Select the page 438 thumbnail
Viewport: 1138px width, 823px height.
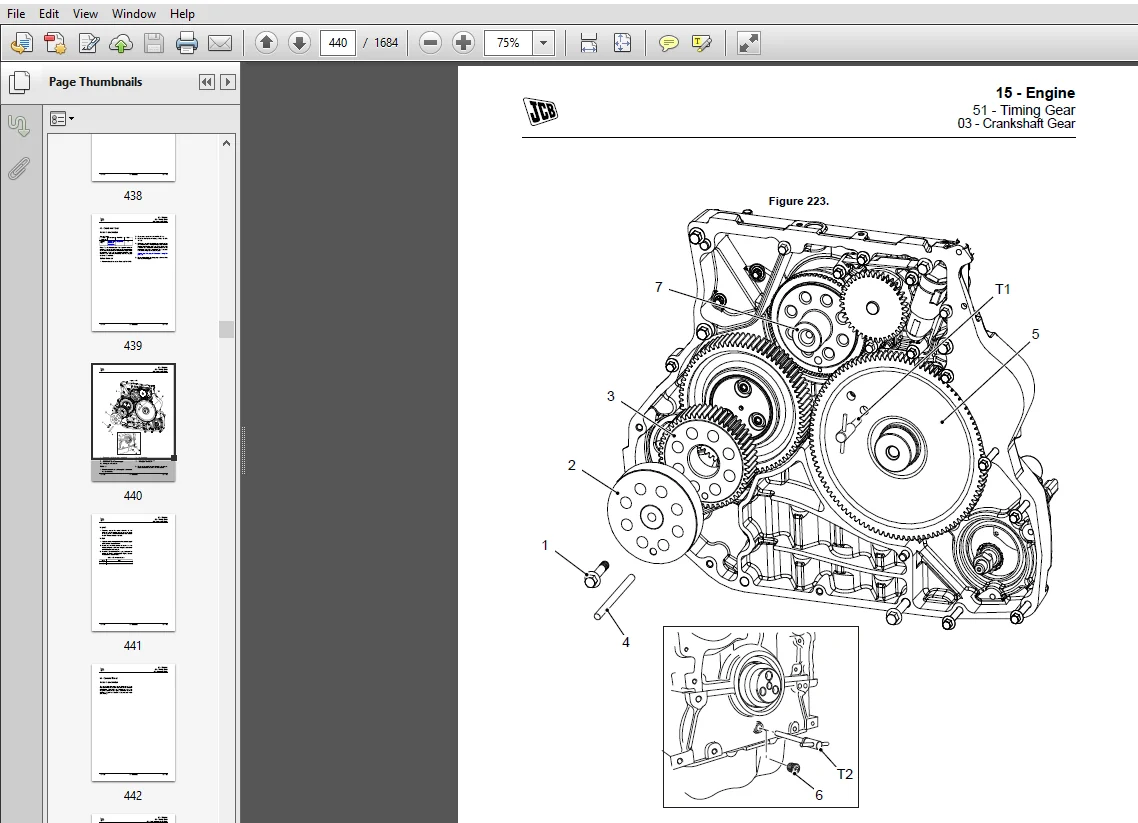coord(133,158)
